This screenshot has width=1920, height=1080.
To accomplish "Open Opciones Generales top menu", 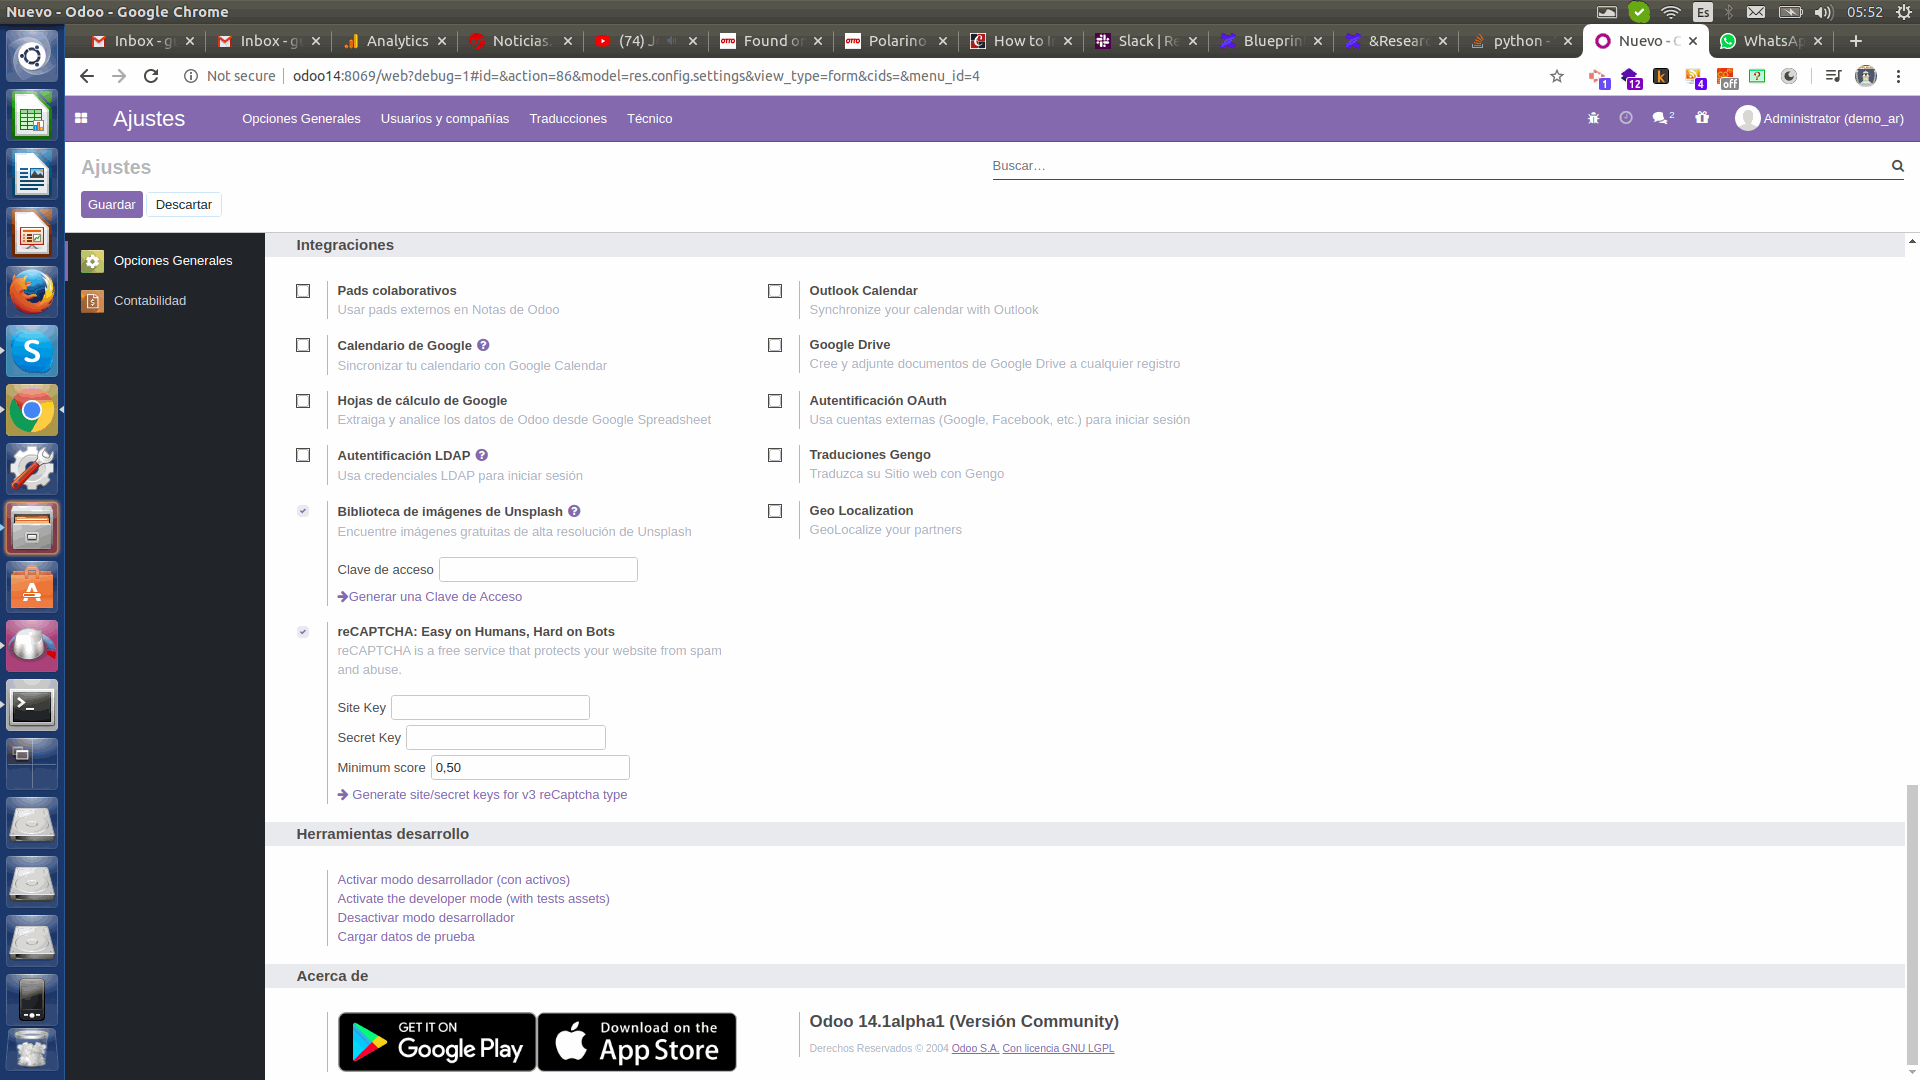I will click(x=301, y=118).
